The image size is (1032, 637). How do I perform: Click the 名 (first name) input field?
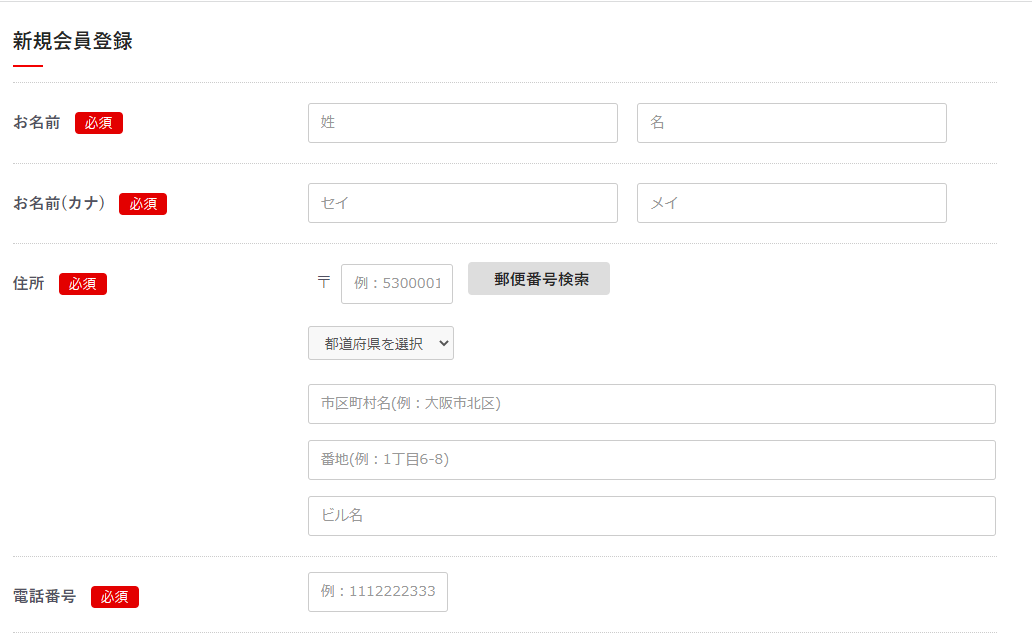(x=791, y=123)
